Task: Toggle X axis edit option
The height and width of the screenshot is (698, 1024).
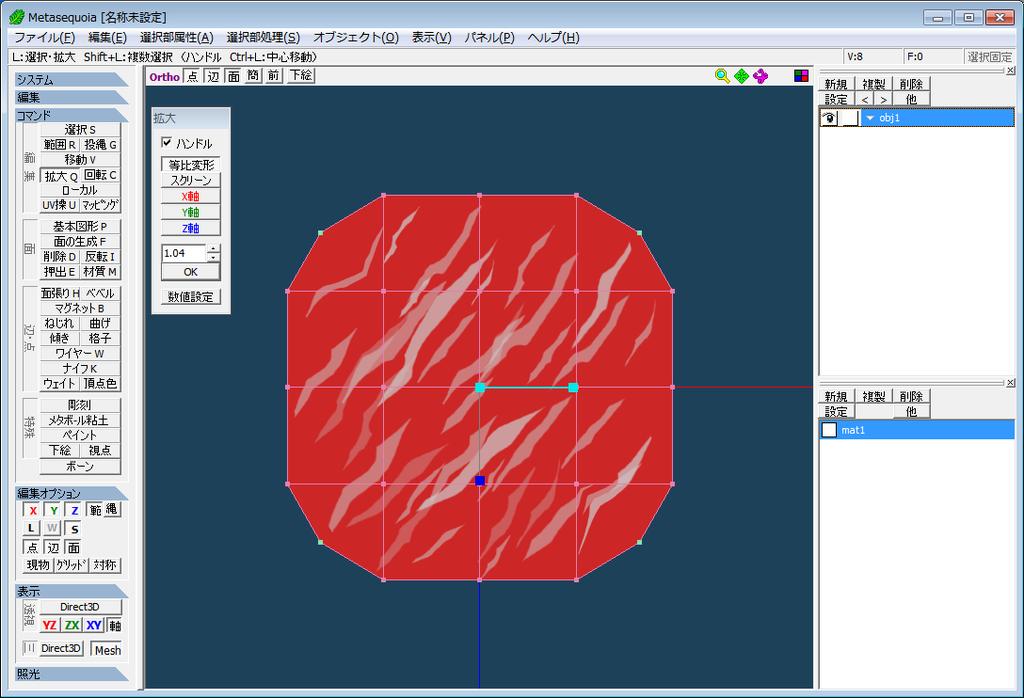Action: [33, 510]
